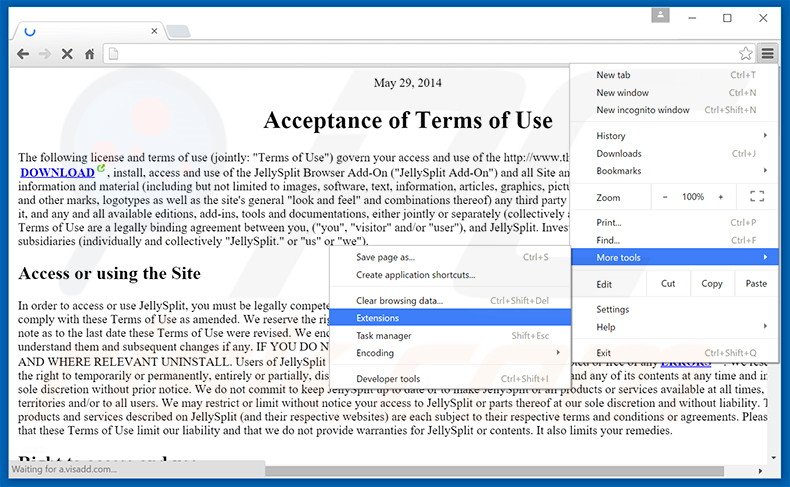Select Save page as... option
Screen dimensions: 790x487
click(450, 257)
